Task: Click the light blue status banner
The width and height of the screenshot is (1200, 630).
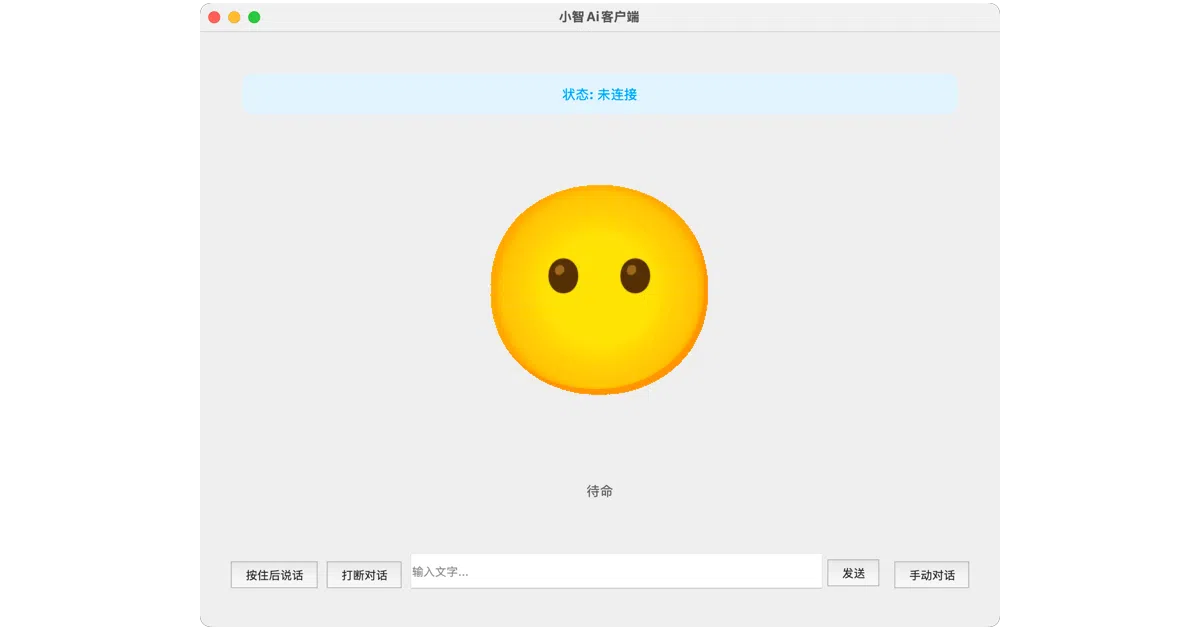Action: 600,94
